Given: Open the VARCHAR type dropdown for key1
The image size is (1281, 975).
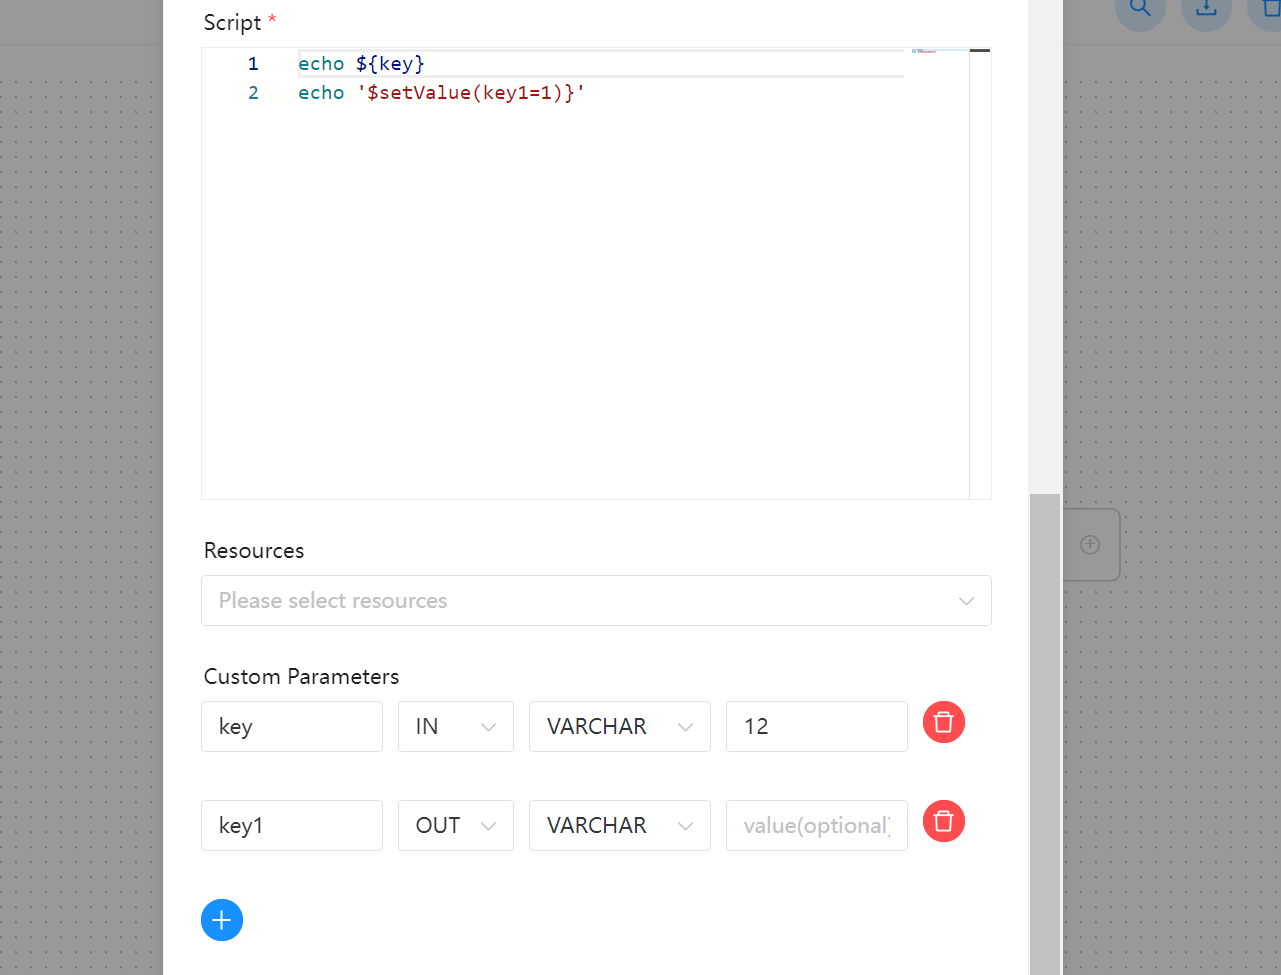Looking at the screenshot, I should [619, 825].
